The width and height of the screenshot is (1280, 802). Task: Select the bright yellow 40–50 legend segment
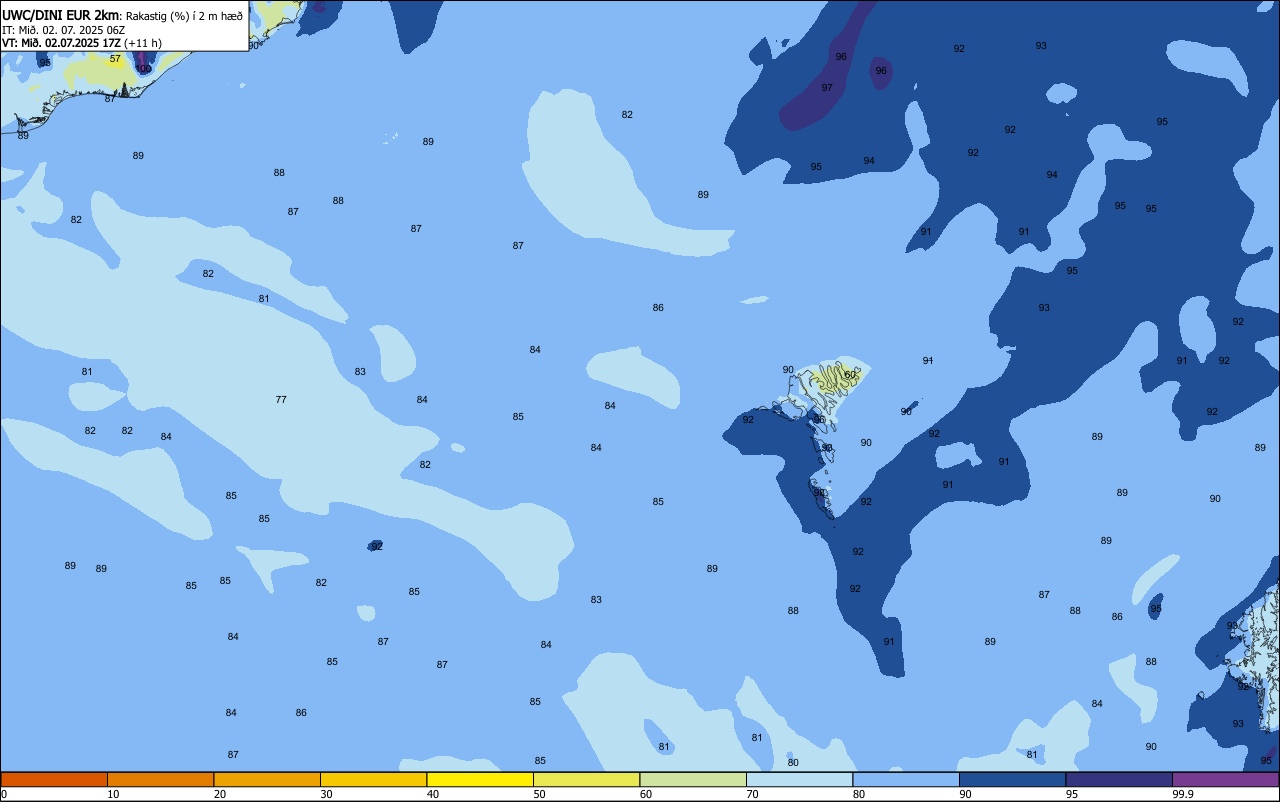(480, 779)
